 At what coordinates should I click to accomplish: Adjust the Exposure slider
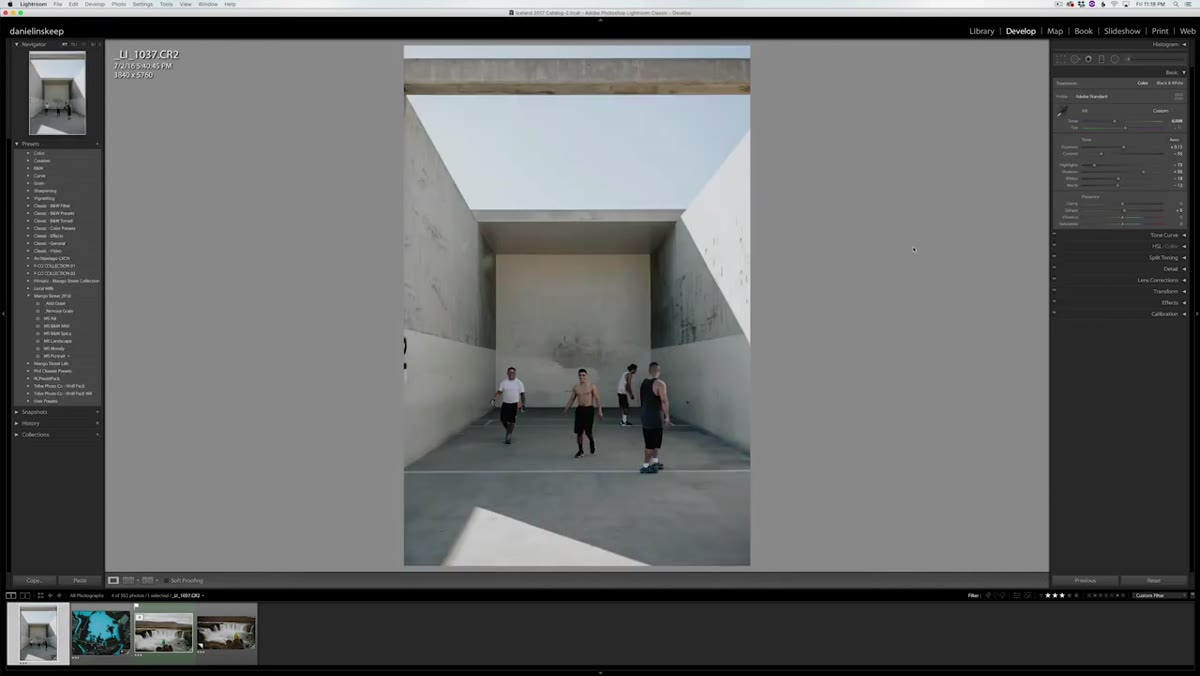click(x=1123, y=147)
